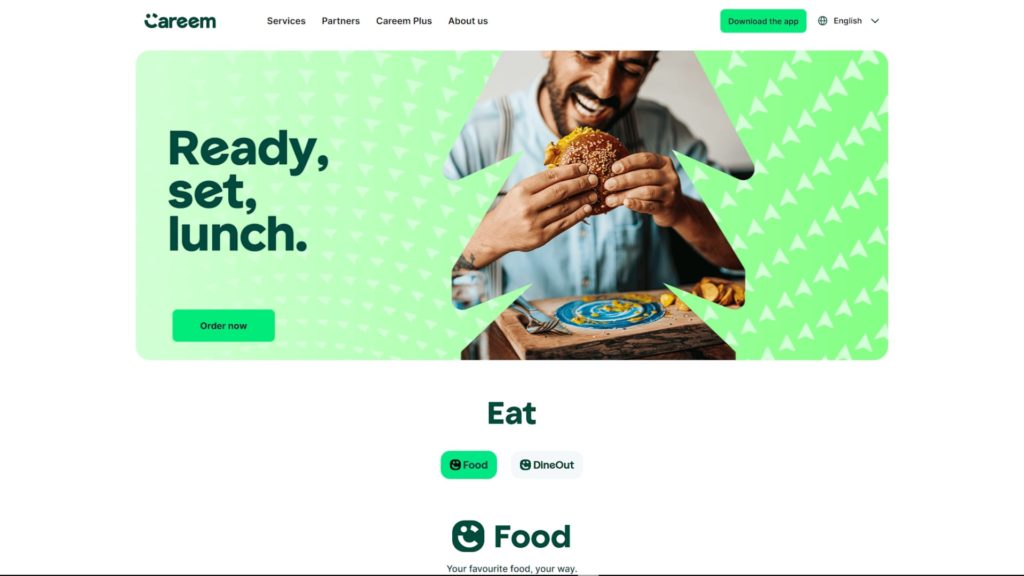Open the About us menu
This screenshot has width=1024, height=576.
468,21
